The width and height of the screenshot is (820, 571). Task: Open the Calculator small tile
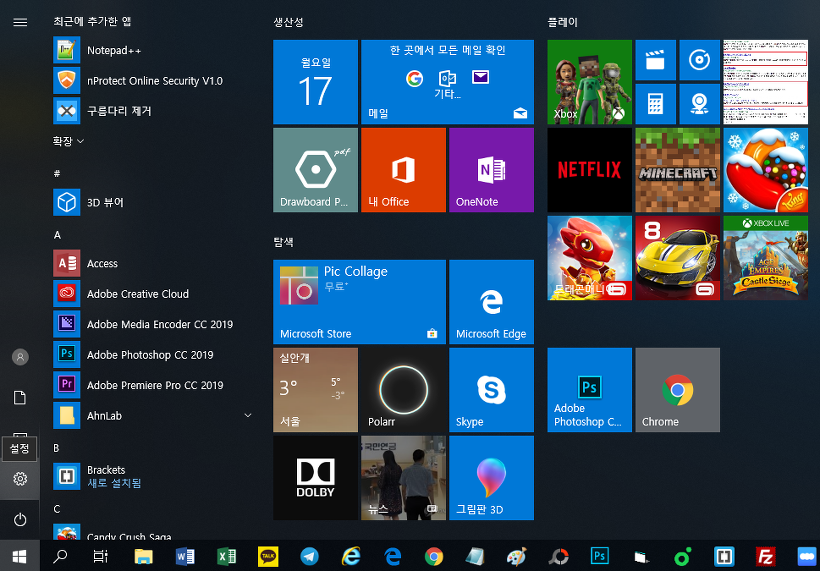point(655,104)
